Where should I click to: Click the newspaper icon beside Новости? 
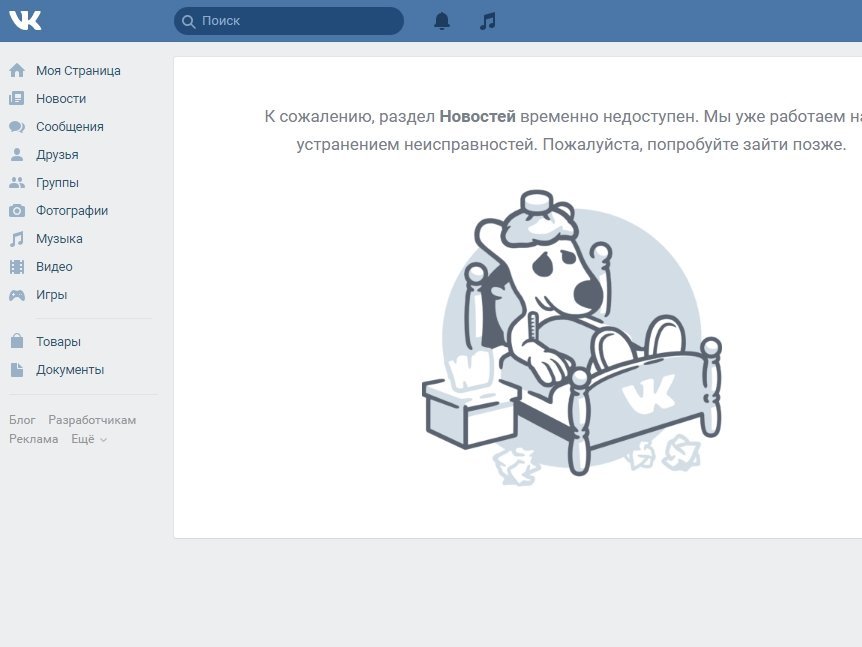pyautogui.click(x=17, y=99)
